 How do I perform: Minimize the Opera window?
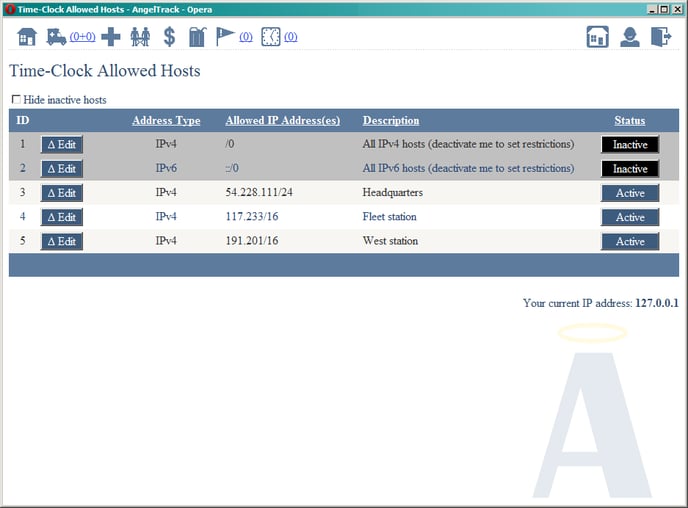(x=653, y=9)
